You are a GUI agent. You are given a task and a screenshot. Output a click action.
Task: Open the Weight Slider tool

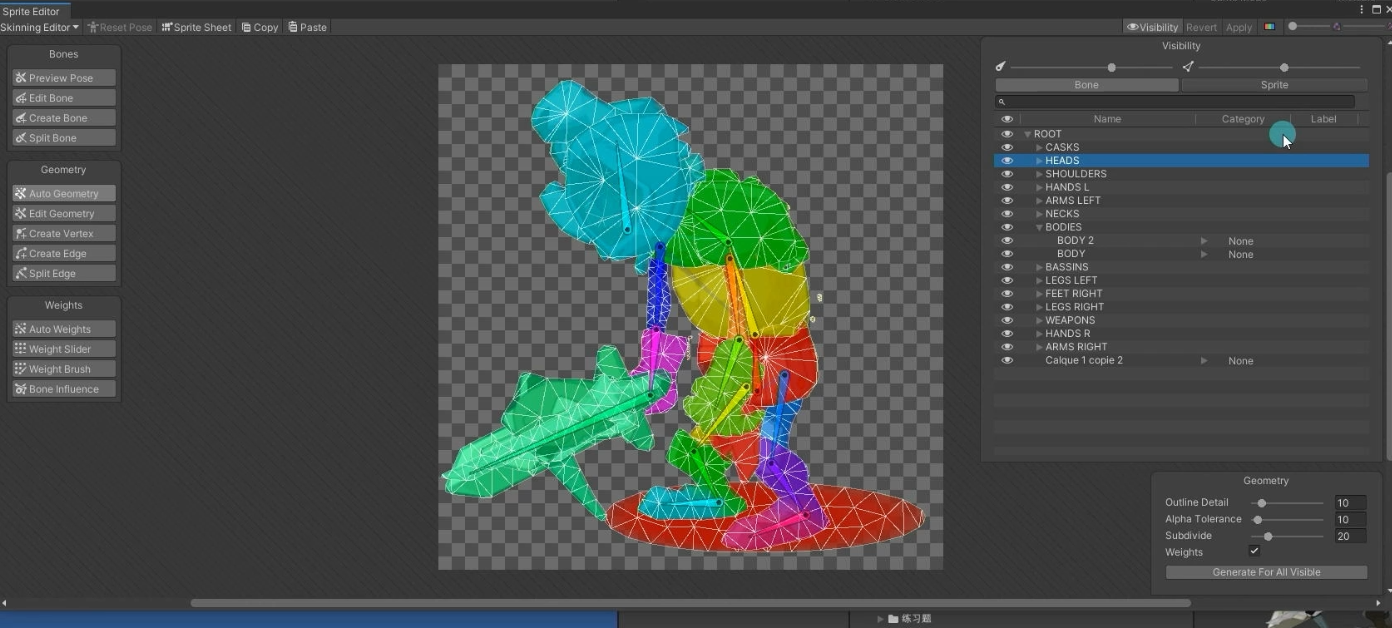tap(64, 349)
